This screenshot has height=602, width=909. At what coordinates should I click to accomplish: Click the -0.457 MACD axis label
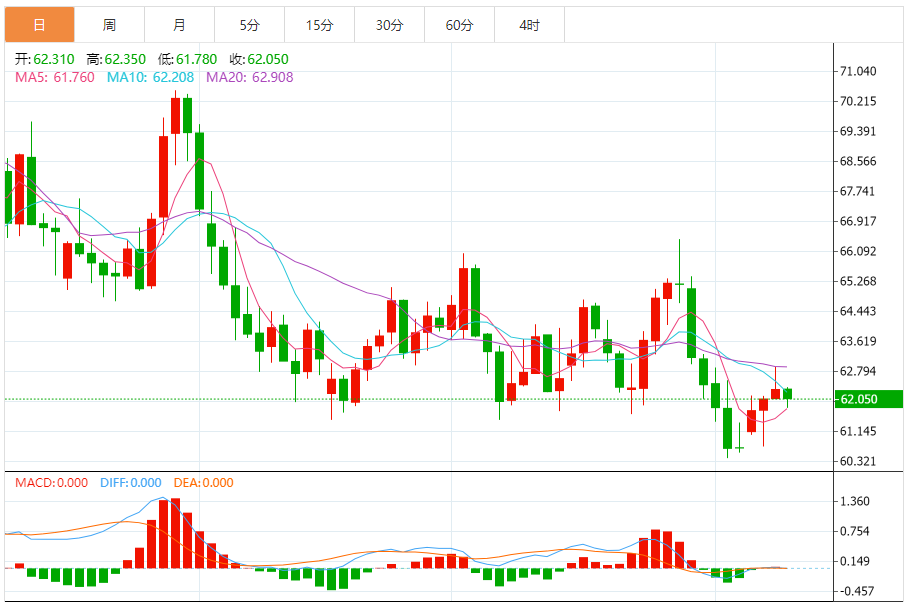[857, 591]
